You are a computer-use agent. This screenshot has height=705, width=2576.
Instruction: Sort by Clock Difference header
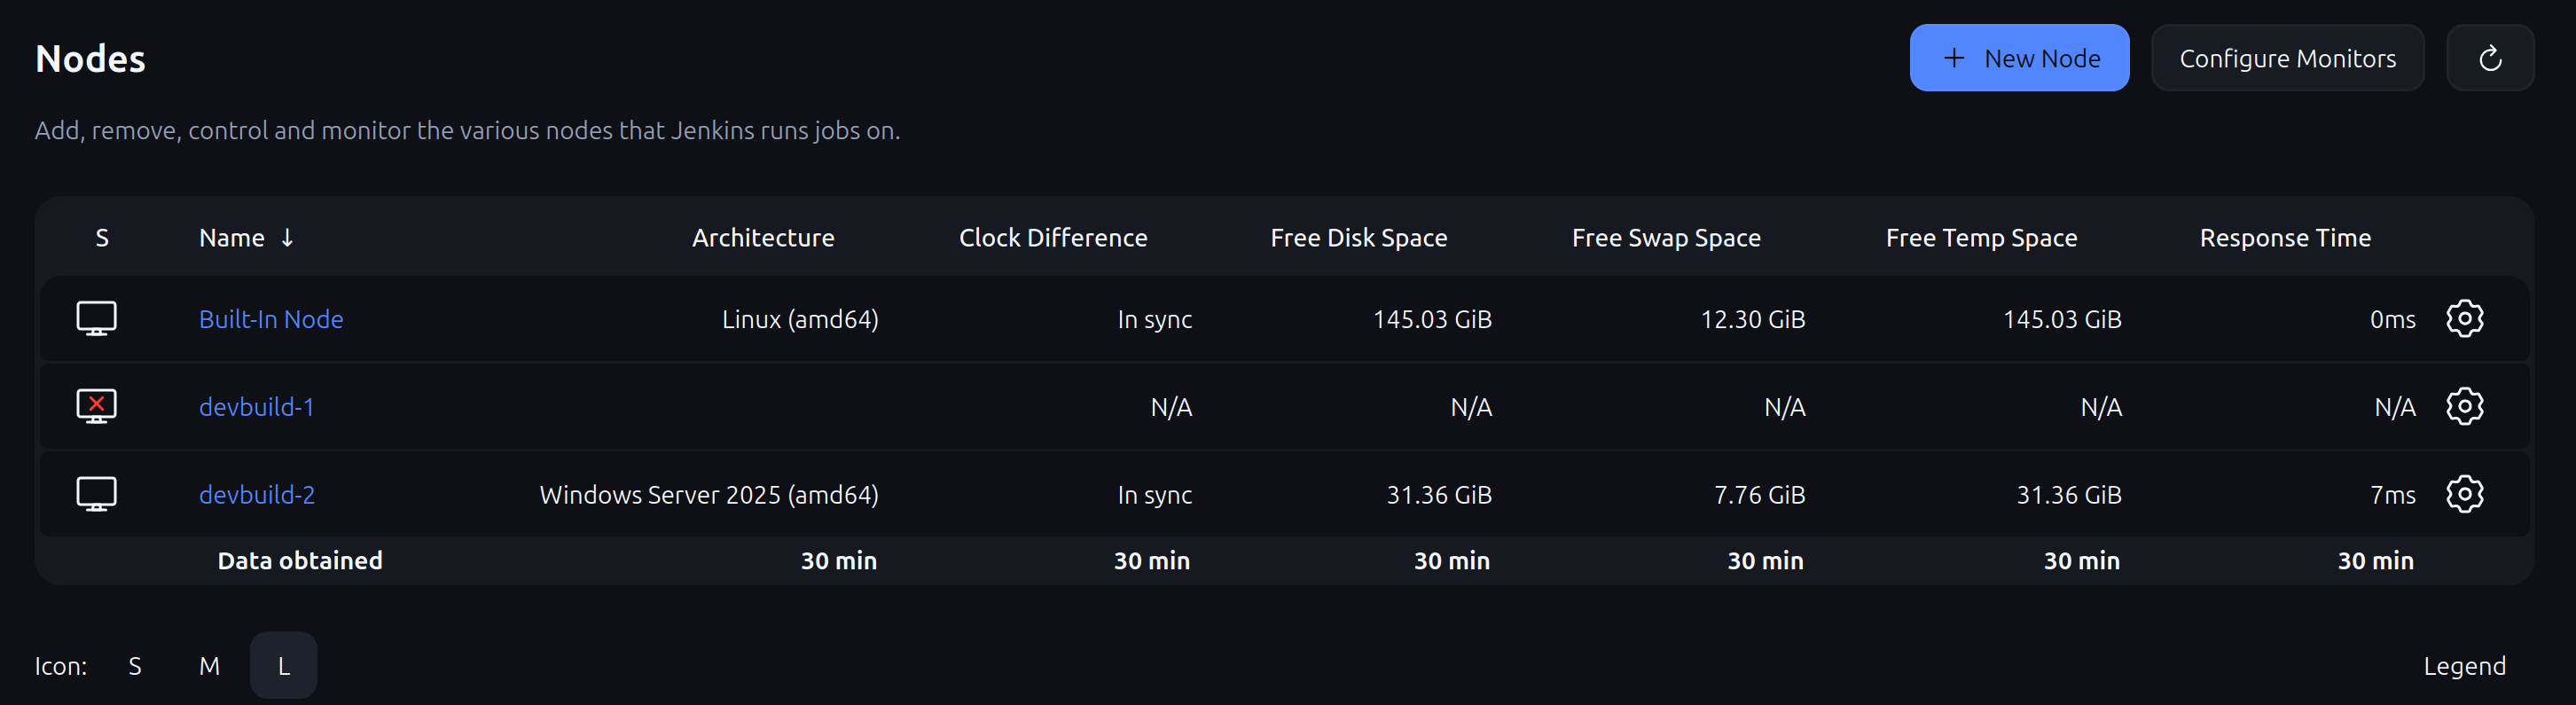[x=1053, y=238]
